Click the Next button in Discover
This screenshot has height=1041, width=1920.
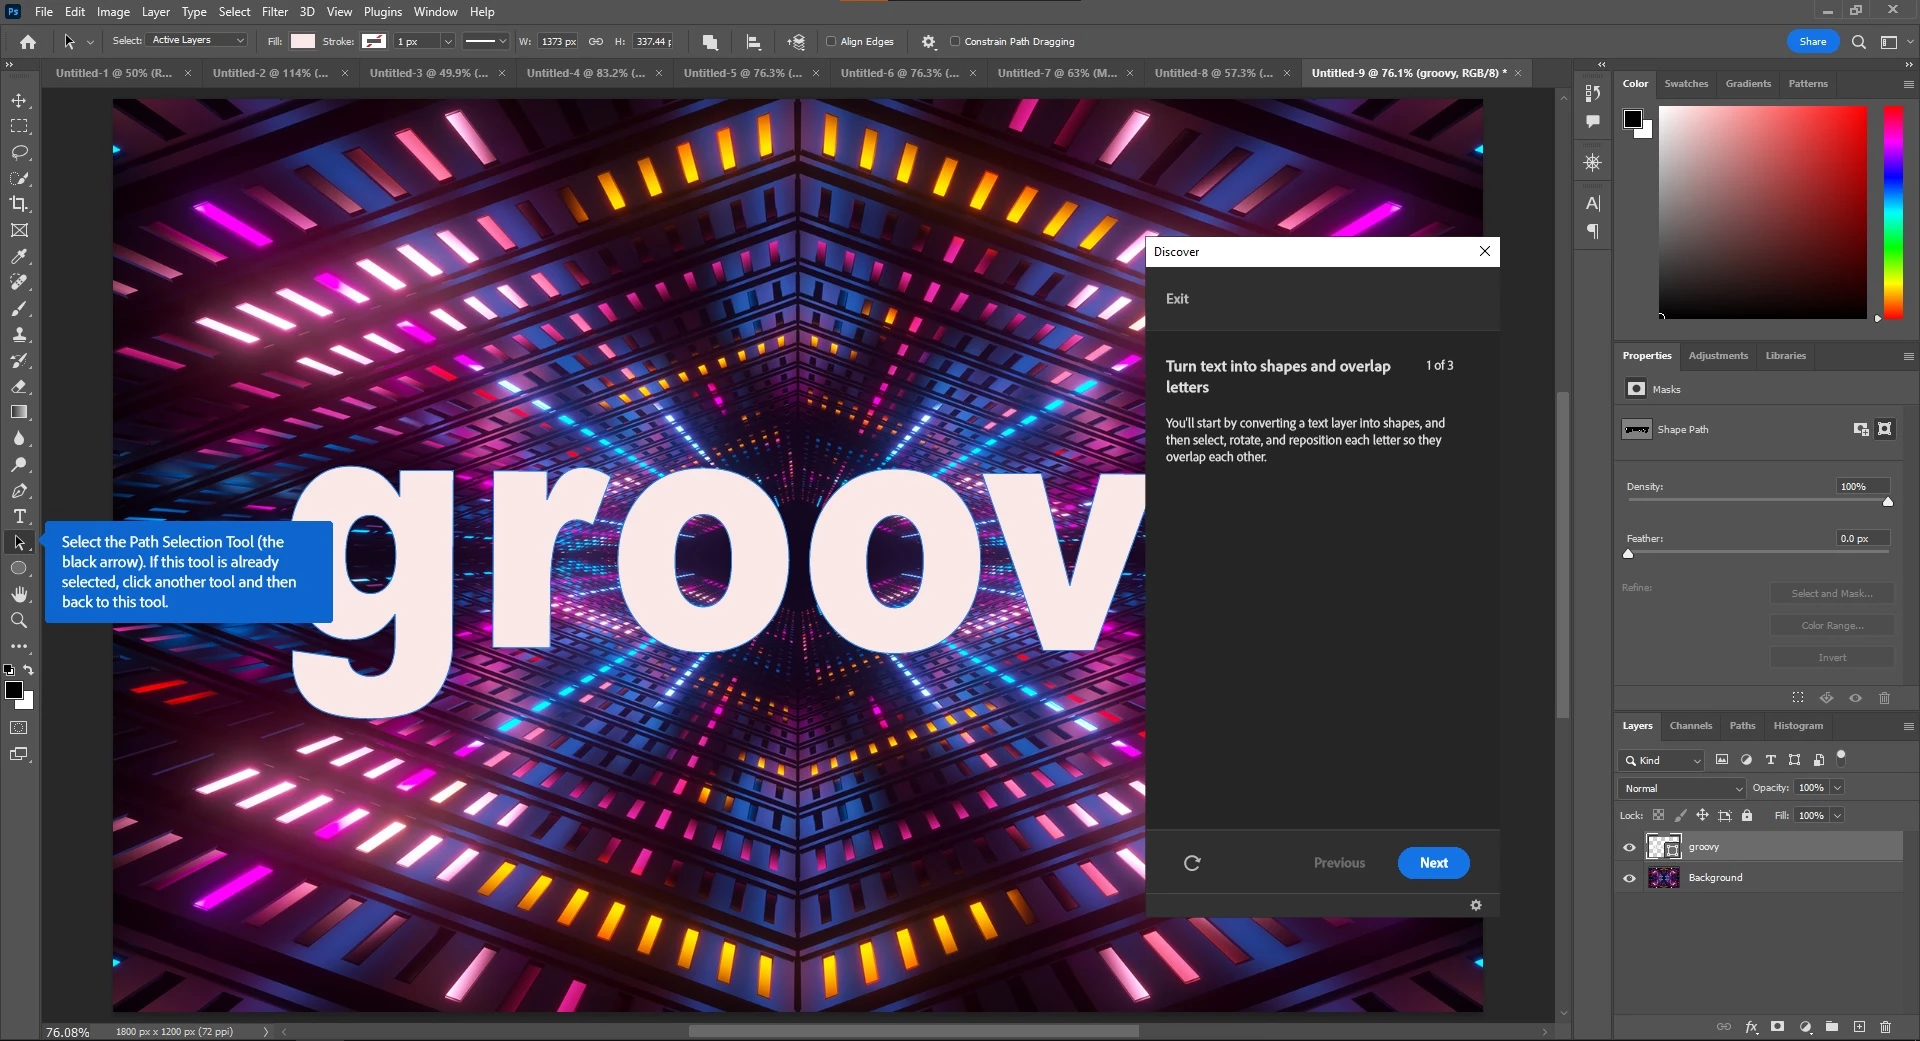pyautogui.click(x=1434, y=863)
